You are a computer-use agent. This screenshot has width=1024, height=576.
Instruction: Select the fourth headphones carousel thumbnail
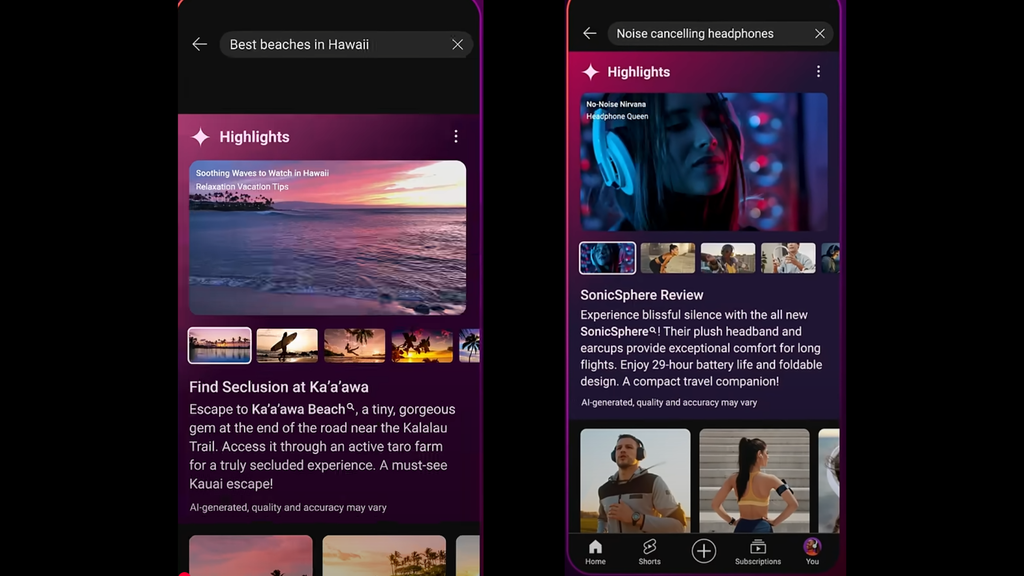tap(788, 258)
